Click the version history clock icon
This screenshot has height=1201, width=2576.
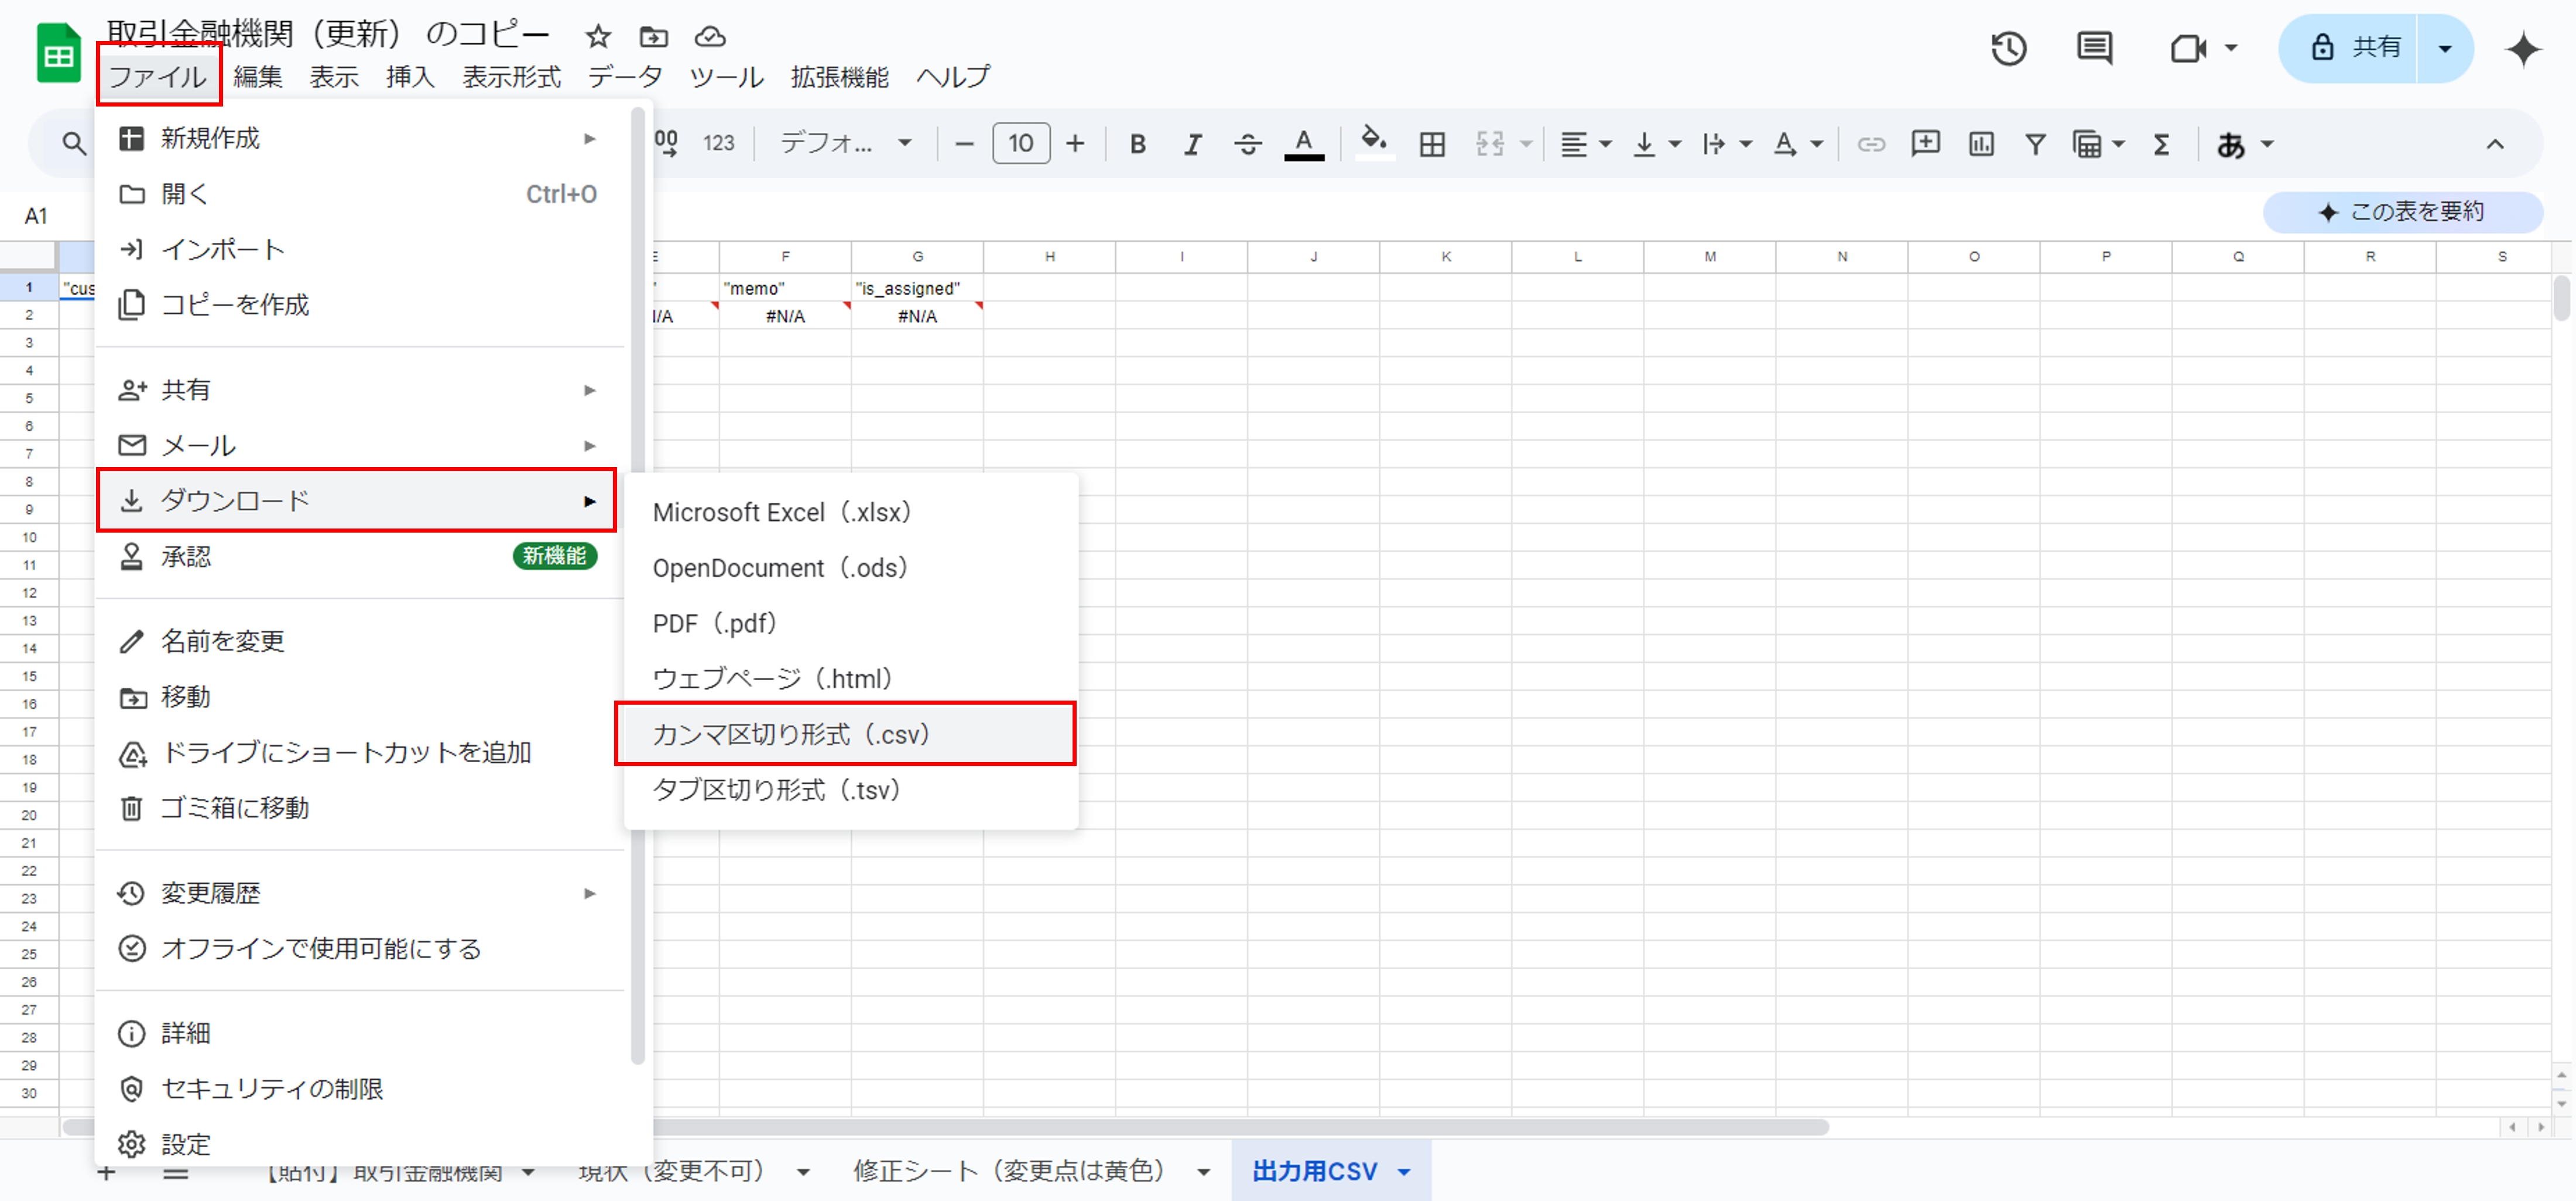click(2008, 48)
